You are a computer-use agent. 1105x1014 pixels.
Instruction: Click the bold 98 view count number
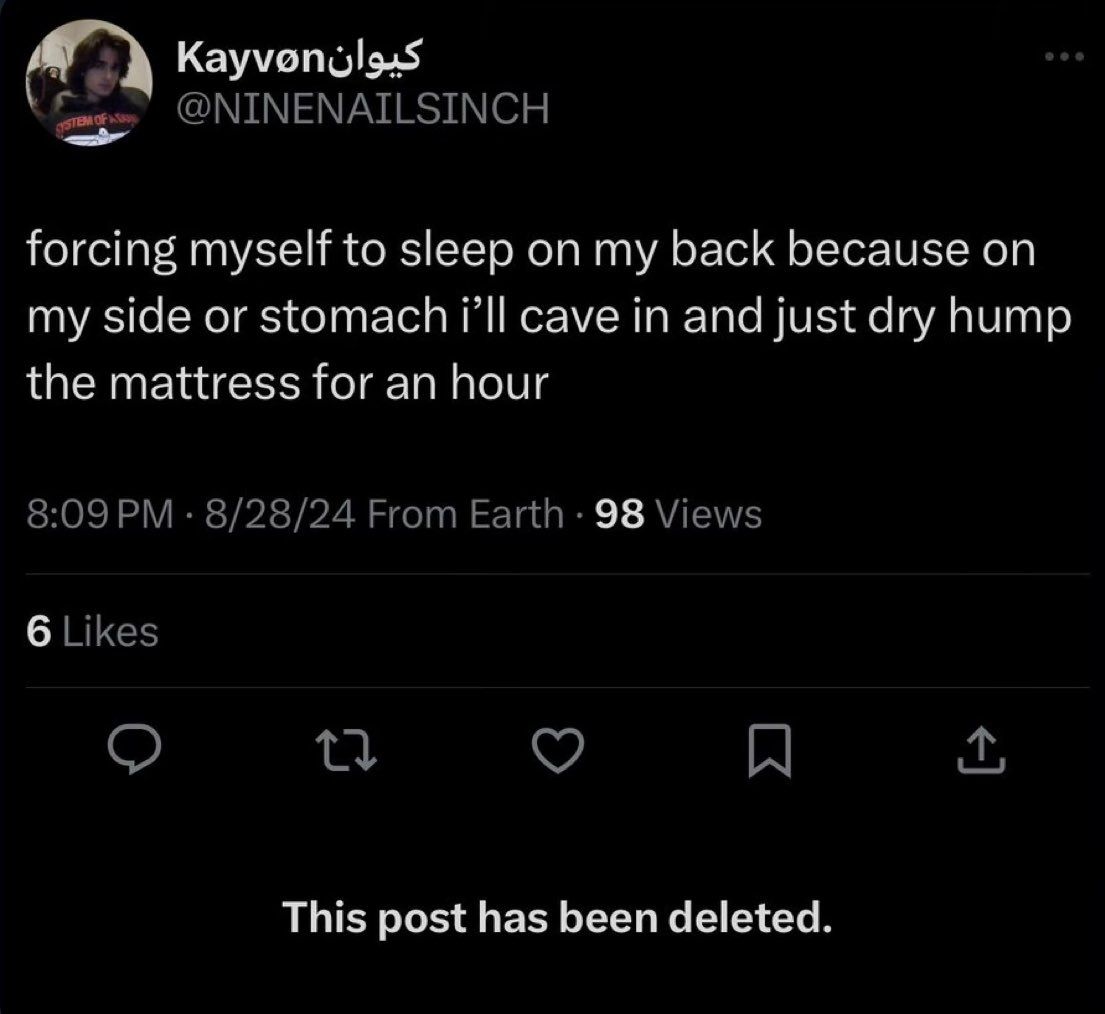click(619, 514)
